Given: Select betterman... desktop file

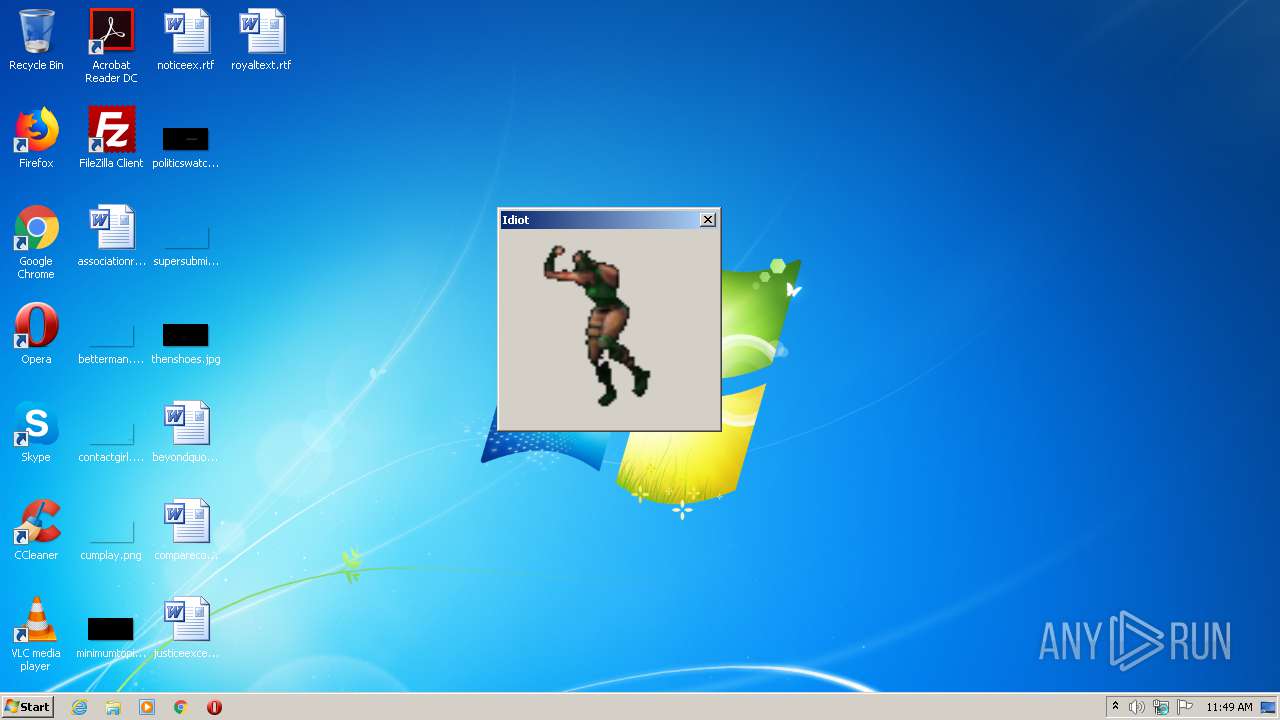Looking at the screenshot, I should [111, 344].
